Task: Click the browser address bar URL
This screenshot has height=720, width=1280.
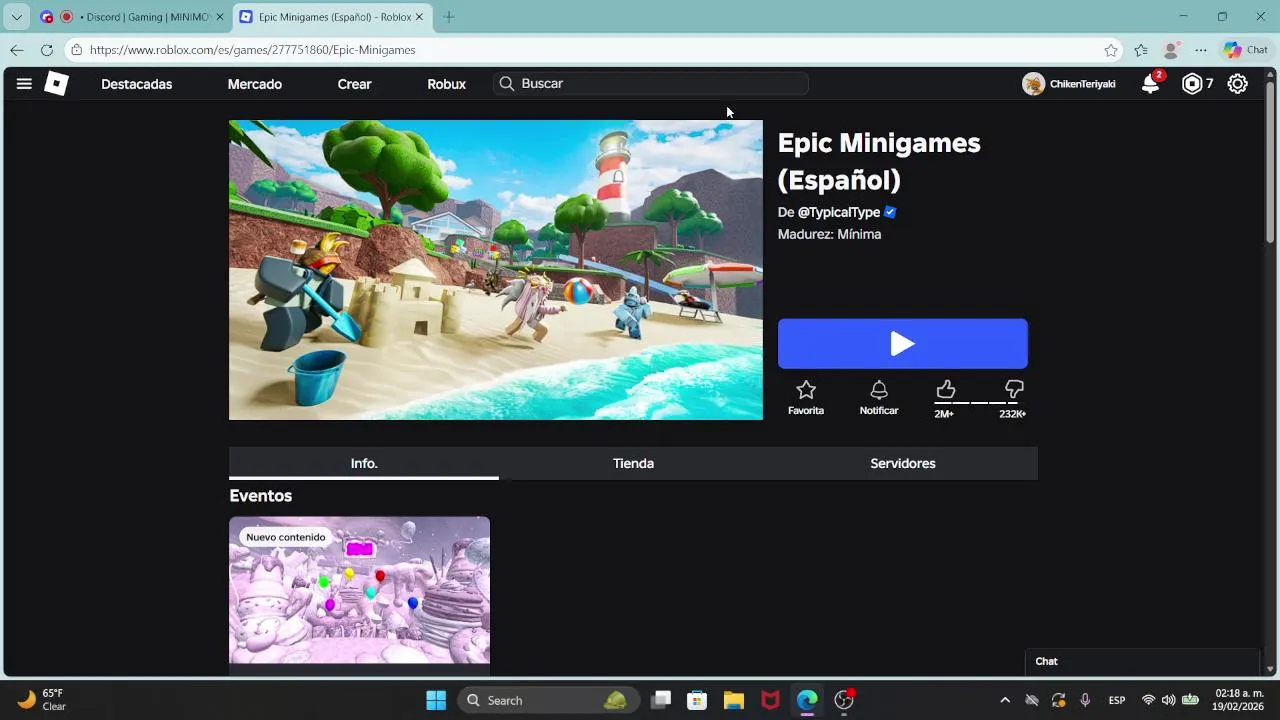Action: (x=252, y=50)
